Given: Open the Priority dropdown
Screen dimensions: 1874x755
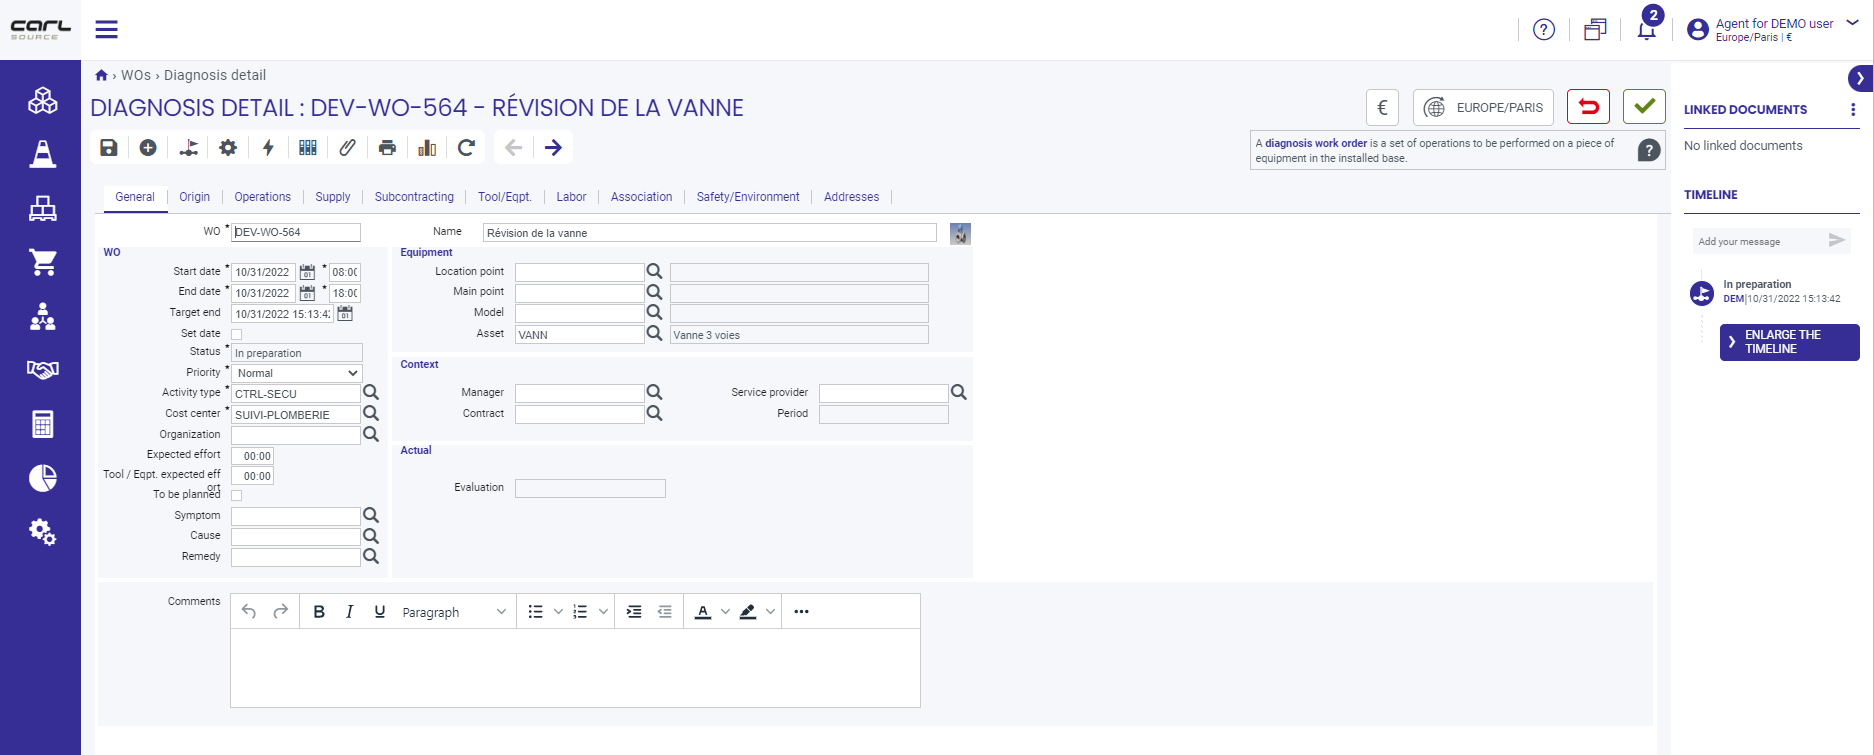Looking at the screenshot, I should [x=297, y=373].
